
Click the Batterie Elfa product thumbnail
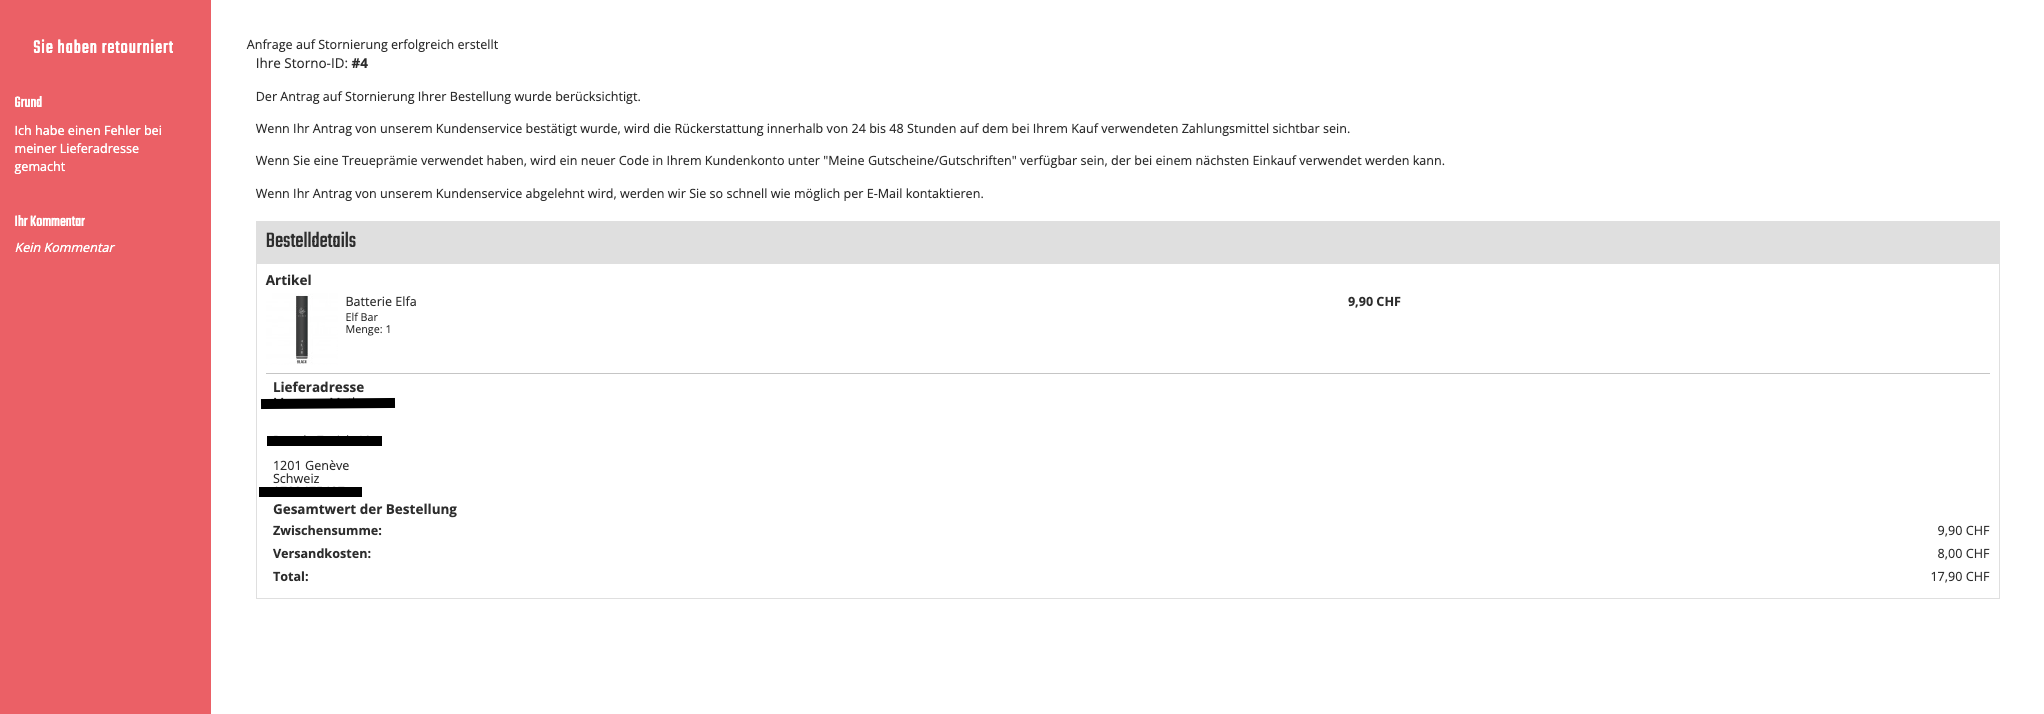click(302, 329)
